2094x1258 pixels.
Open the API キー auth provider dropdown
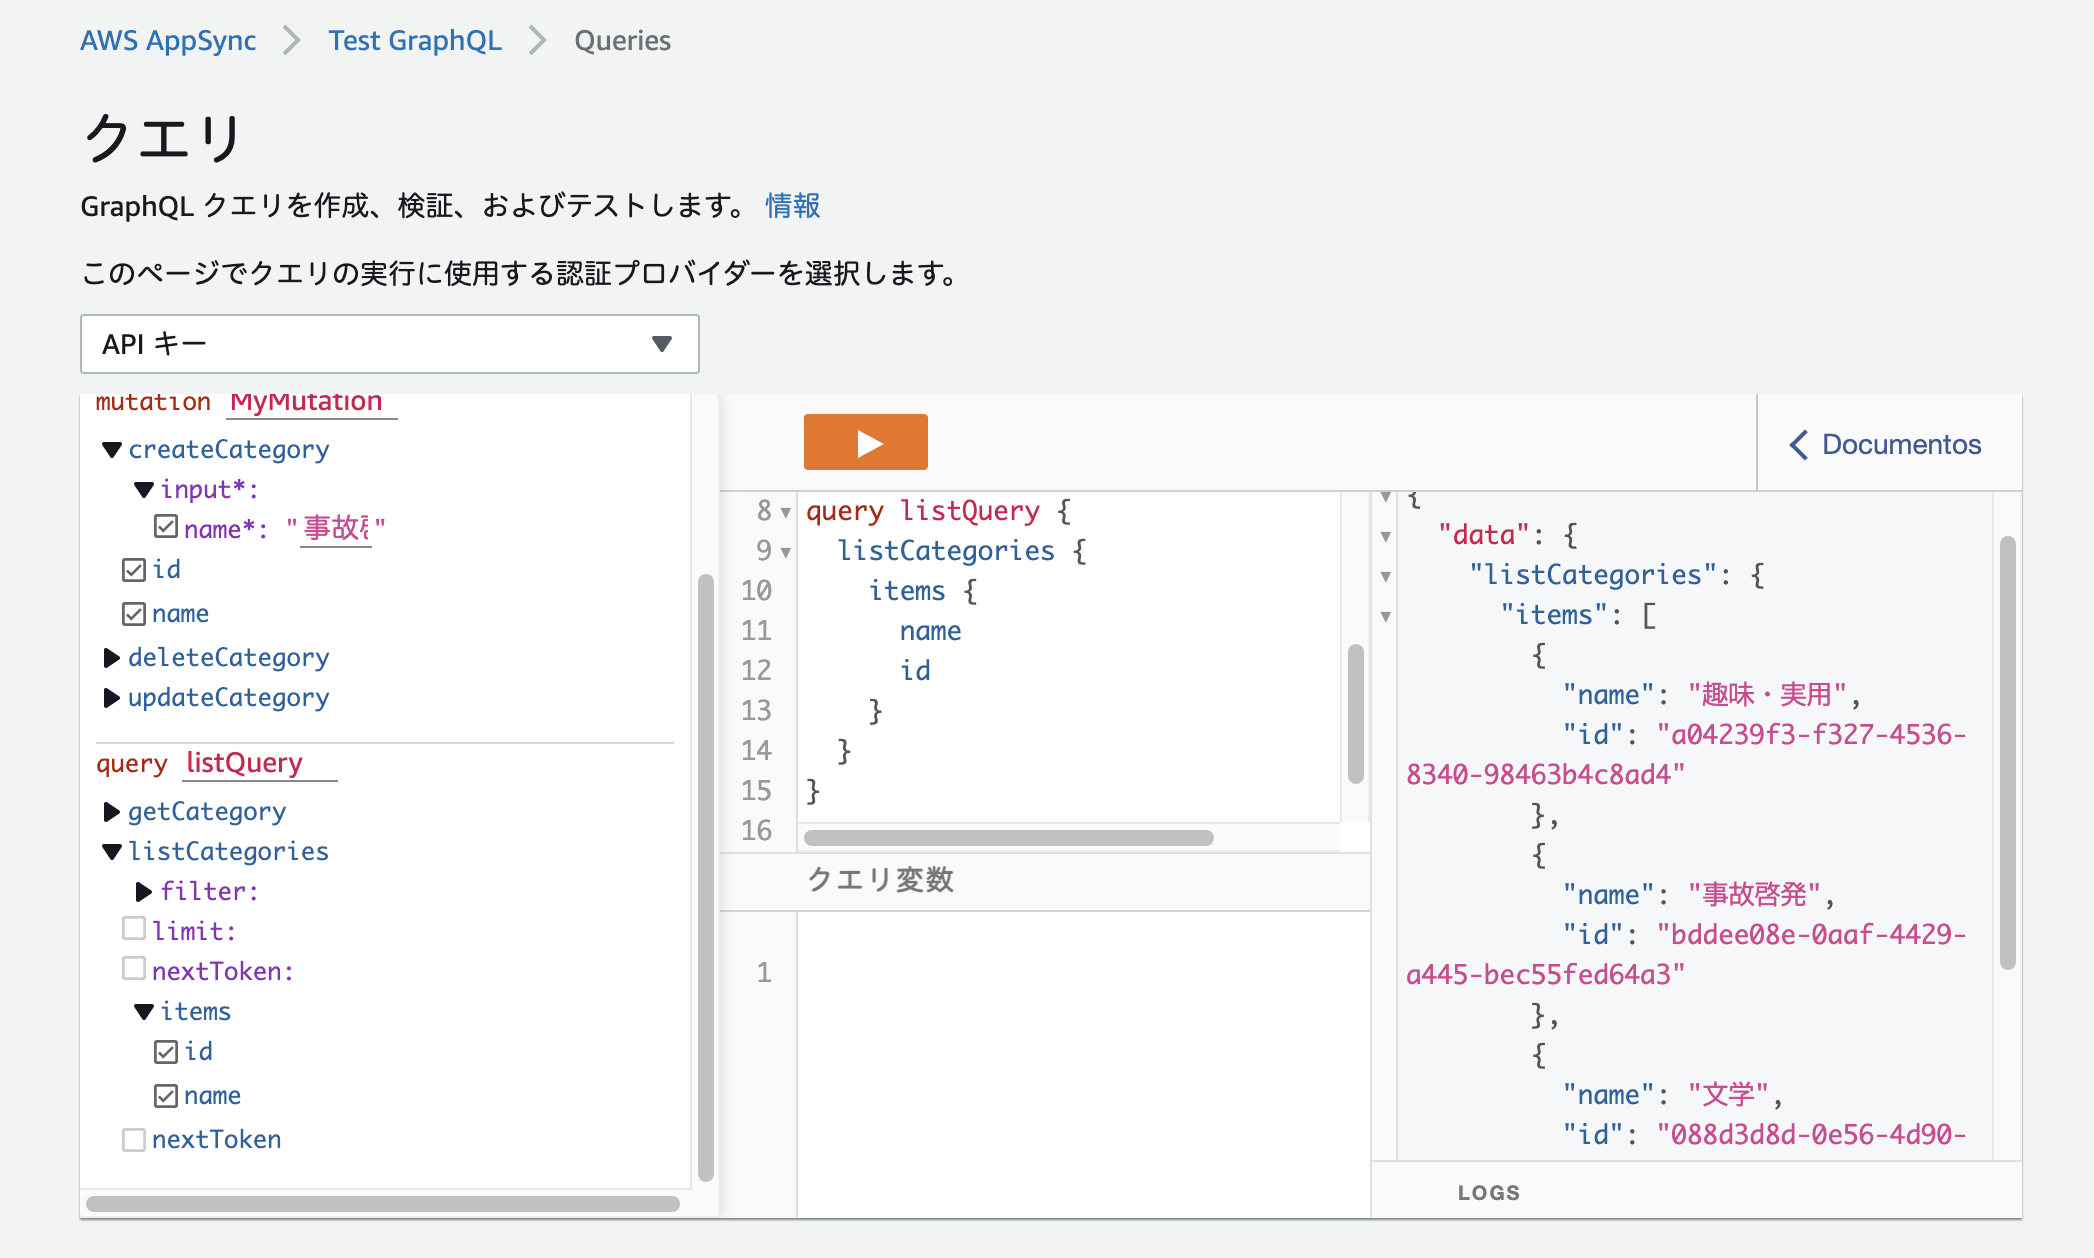tap(389, 344)
